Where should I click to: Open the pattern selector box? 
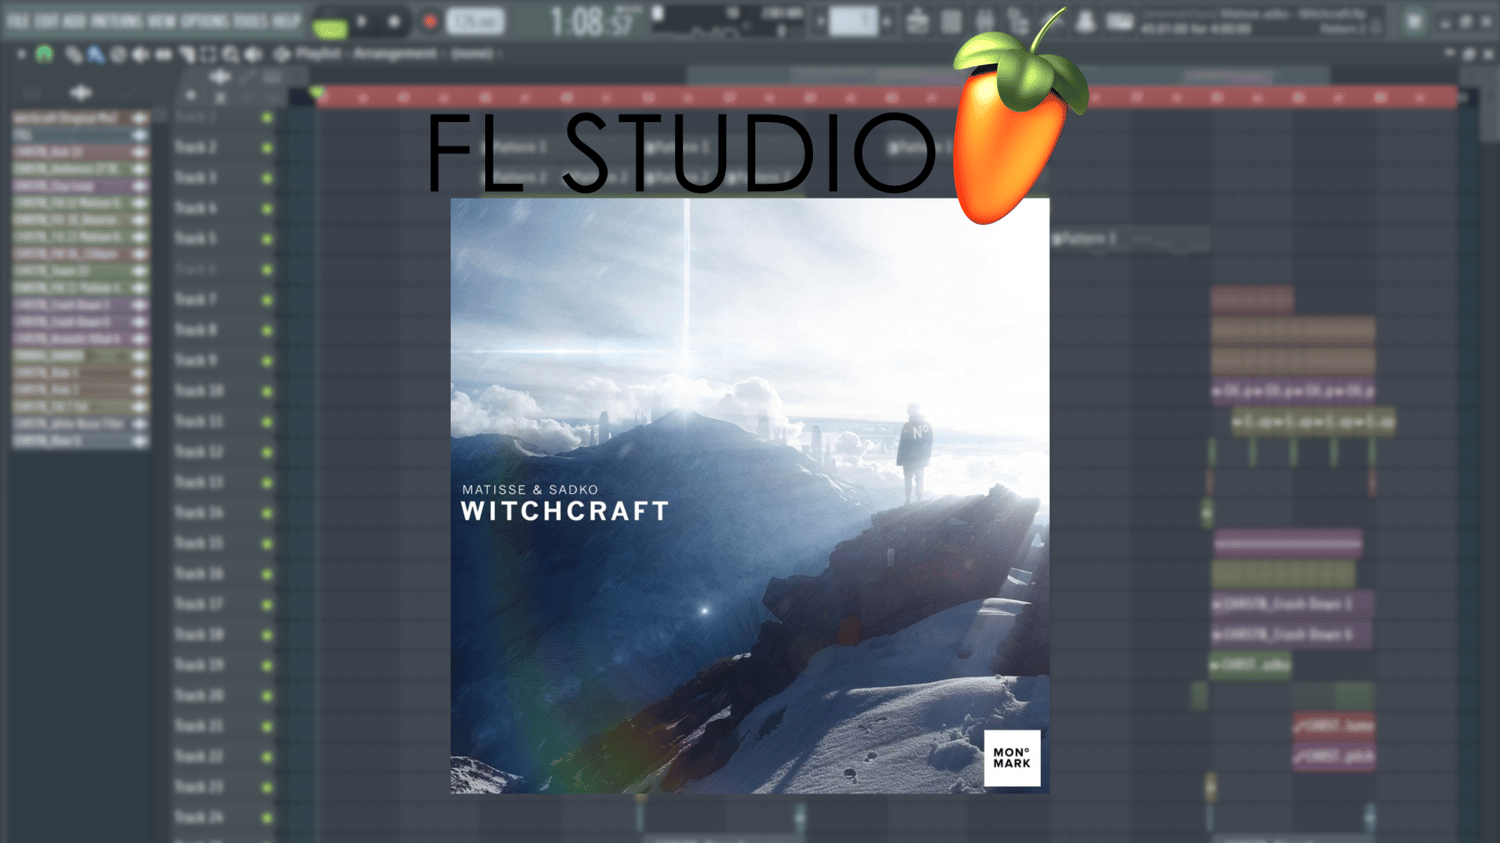(853, 21)
